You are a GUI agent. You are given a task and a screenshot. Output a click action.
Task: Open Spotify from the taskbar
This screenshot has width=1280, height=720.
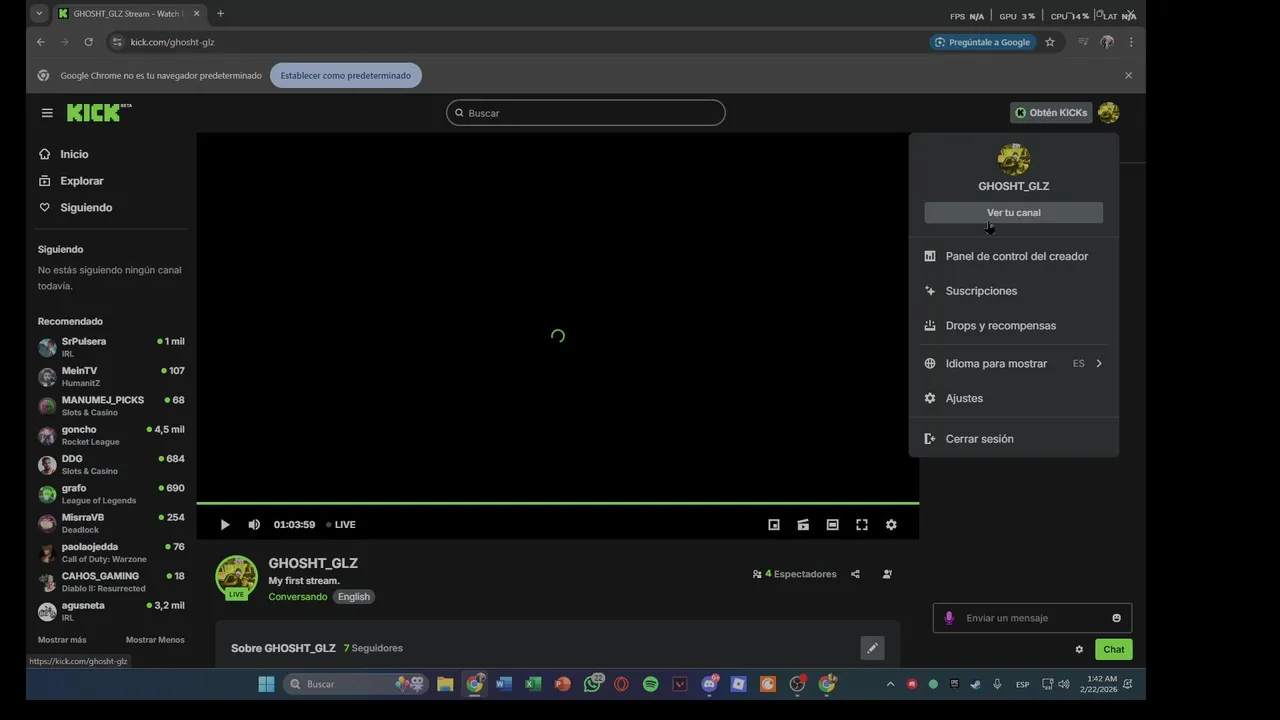pos(651,684)
